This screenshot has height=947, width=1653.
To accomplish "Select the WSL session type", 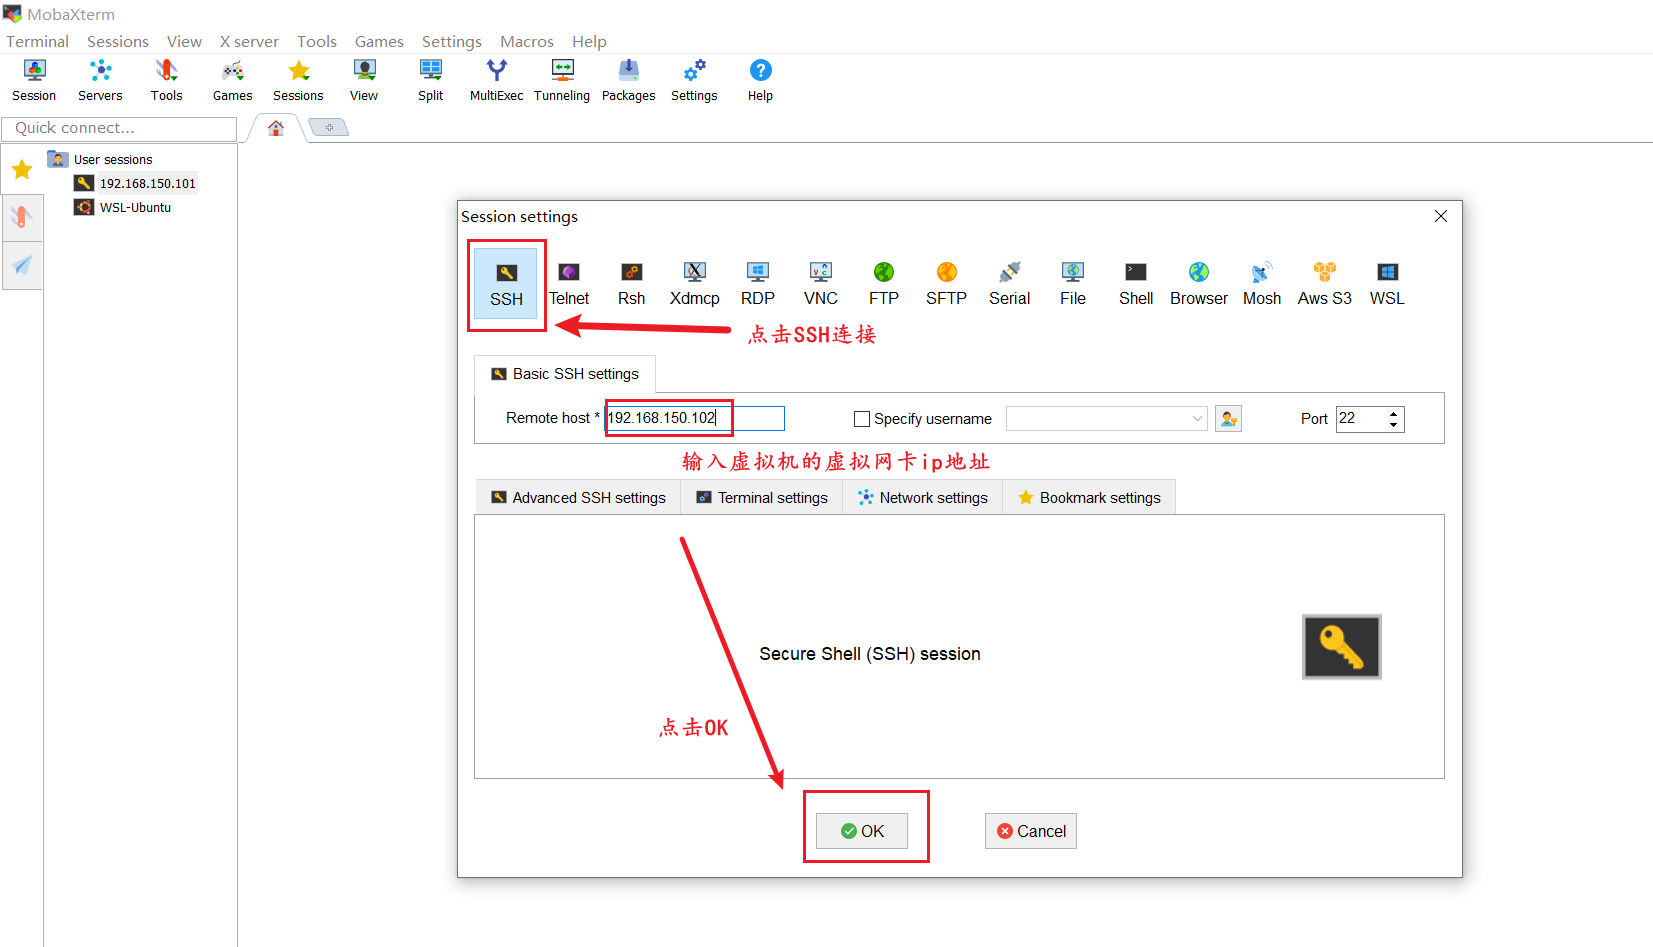I will (1387, 284).
